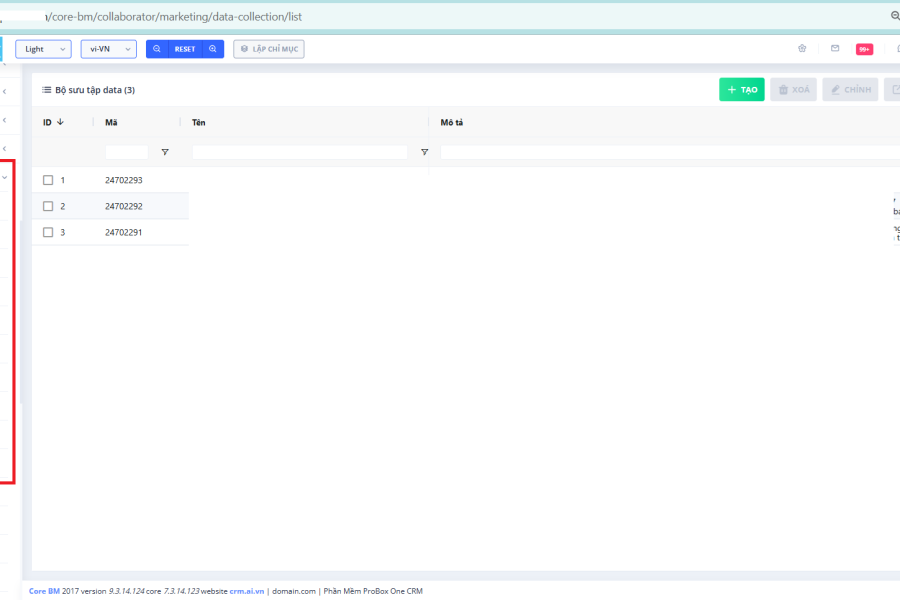900x600 pixels.
Task: Open the mail envelope icon
Action: point(835,48)
